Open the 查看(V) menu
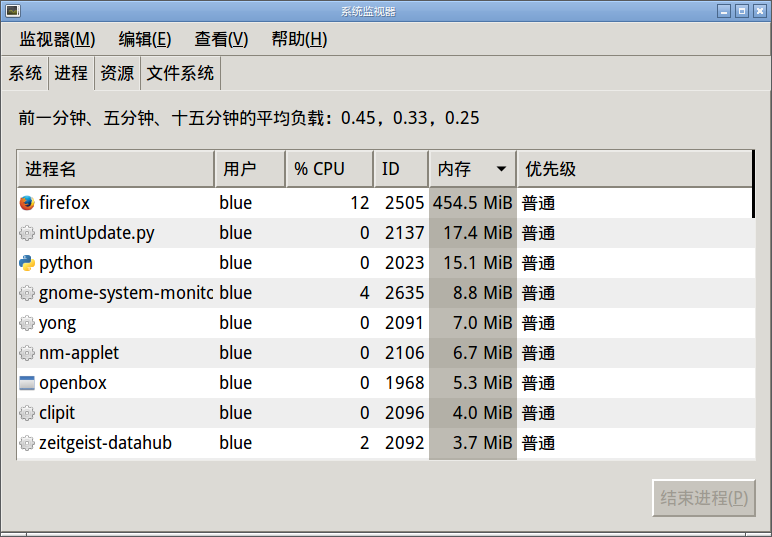The width and height of the screenshot is (772, 537). point(221,39)
